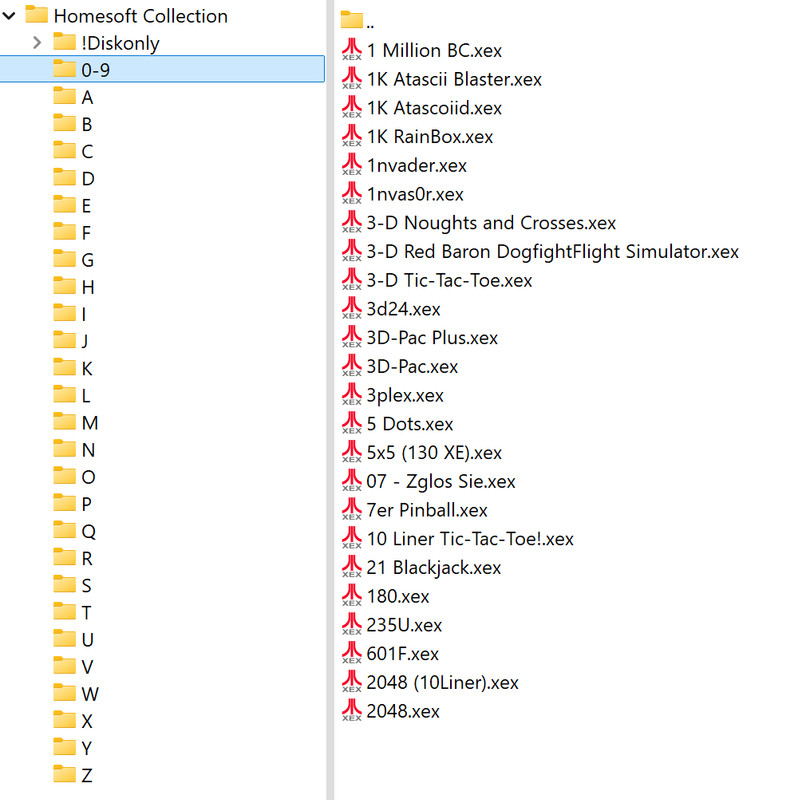This screenshot has width=790, height=800.
Task: Select the file name '1K Atascii Blaster.xex'
Action: 454,79
